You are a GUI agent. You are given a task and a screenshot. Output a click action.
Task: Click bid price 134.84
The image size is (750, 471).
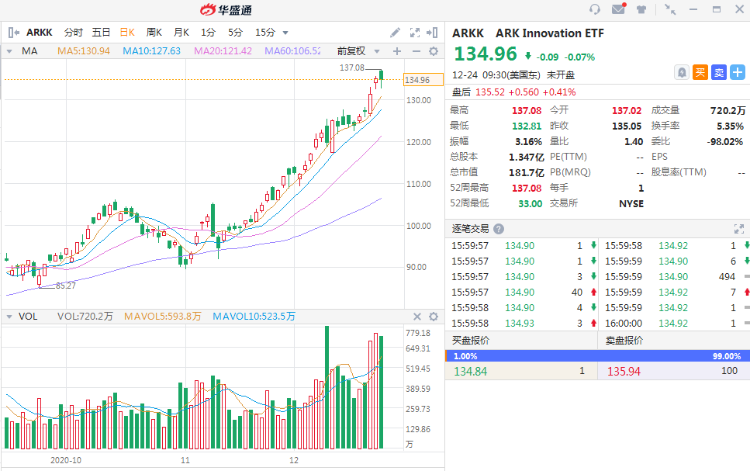pos(470,372)
